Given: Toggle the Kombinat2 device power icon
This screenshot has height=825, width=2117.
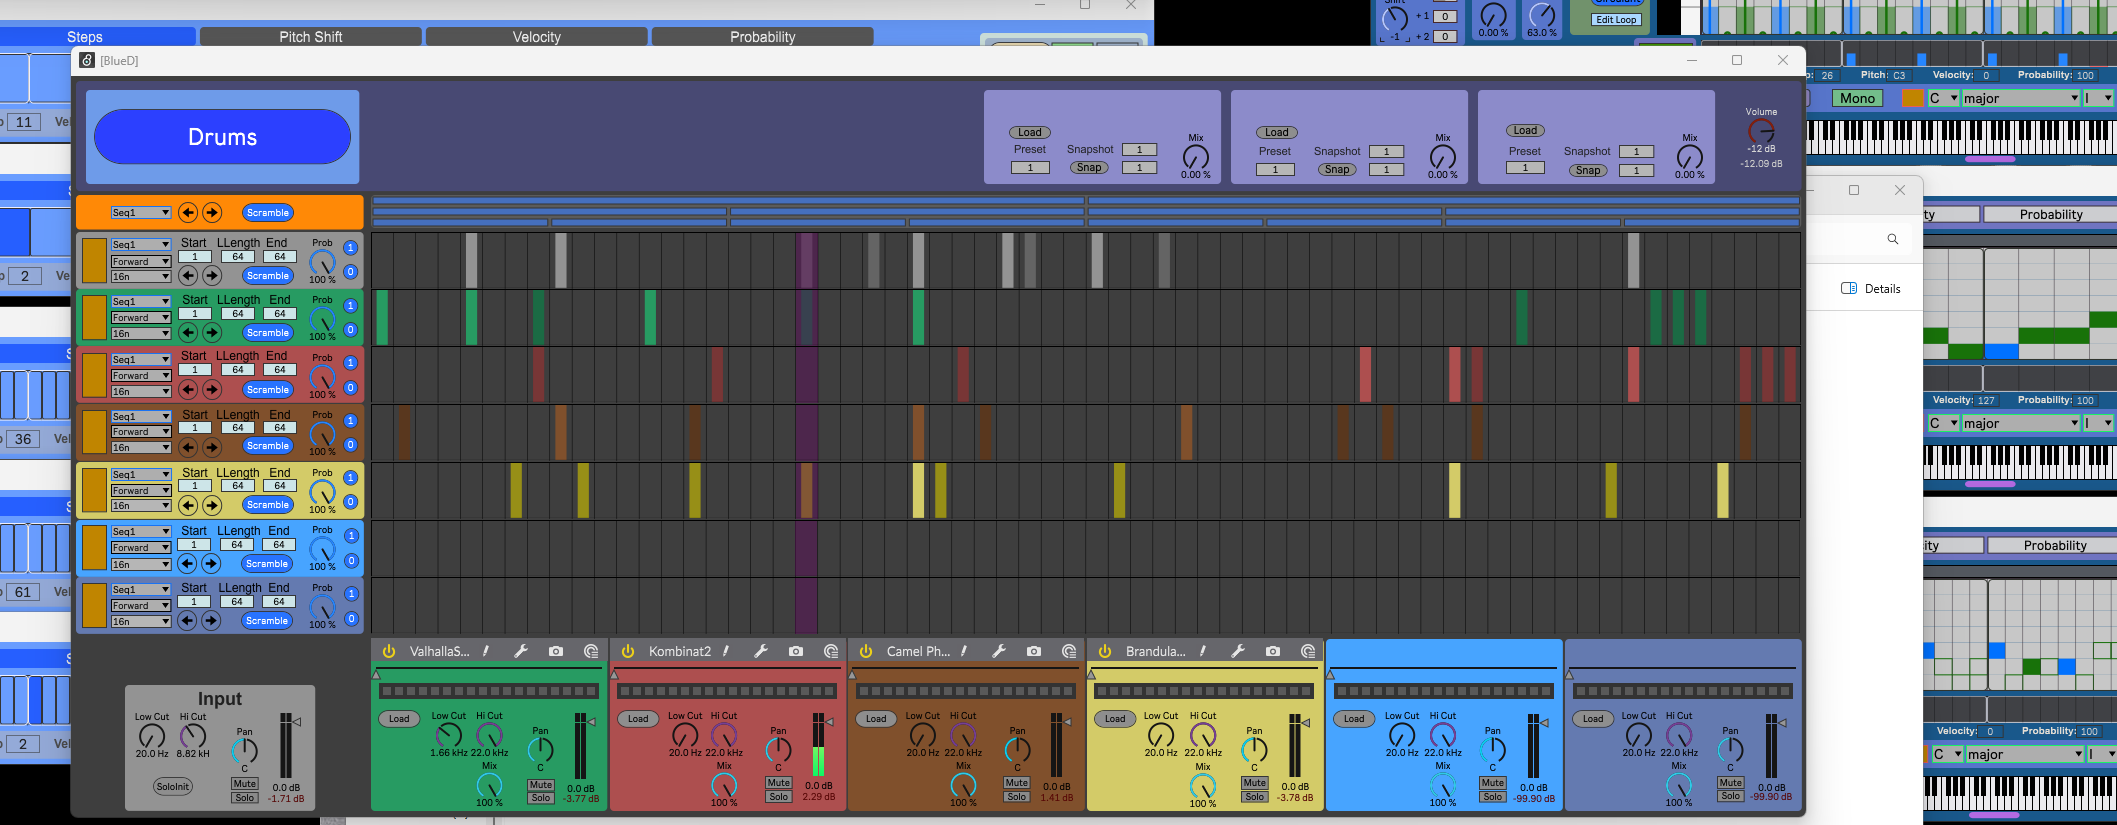Looking at the screenshot, I should tap(628, 651).
